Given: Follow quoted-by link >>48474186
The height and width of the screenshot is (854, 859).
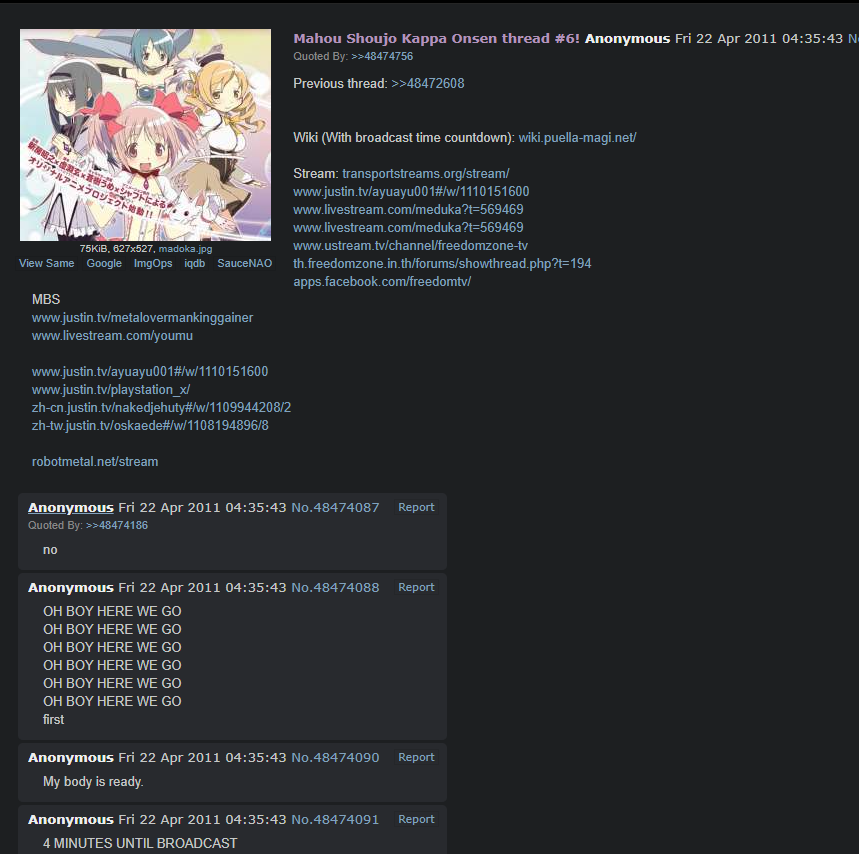Looking at the screenshot, I should click(117, 525).
